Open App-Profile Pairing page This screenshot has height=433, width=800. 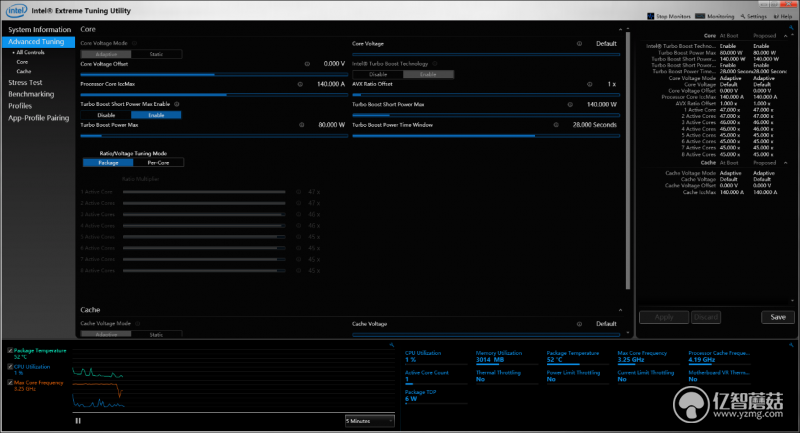38,118
